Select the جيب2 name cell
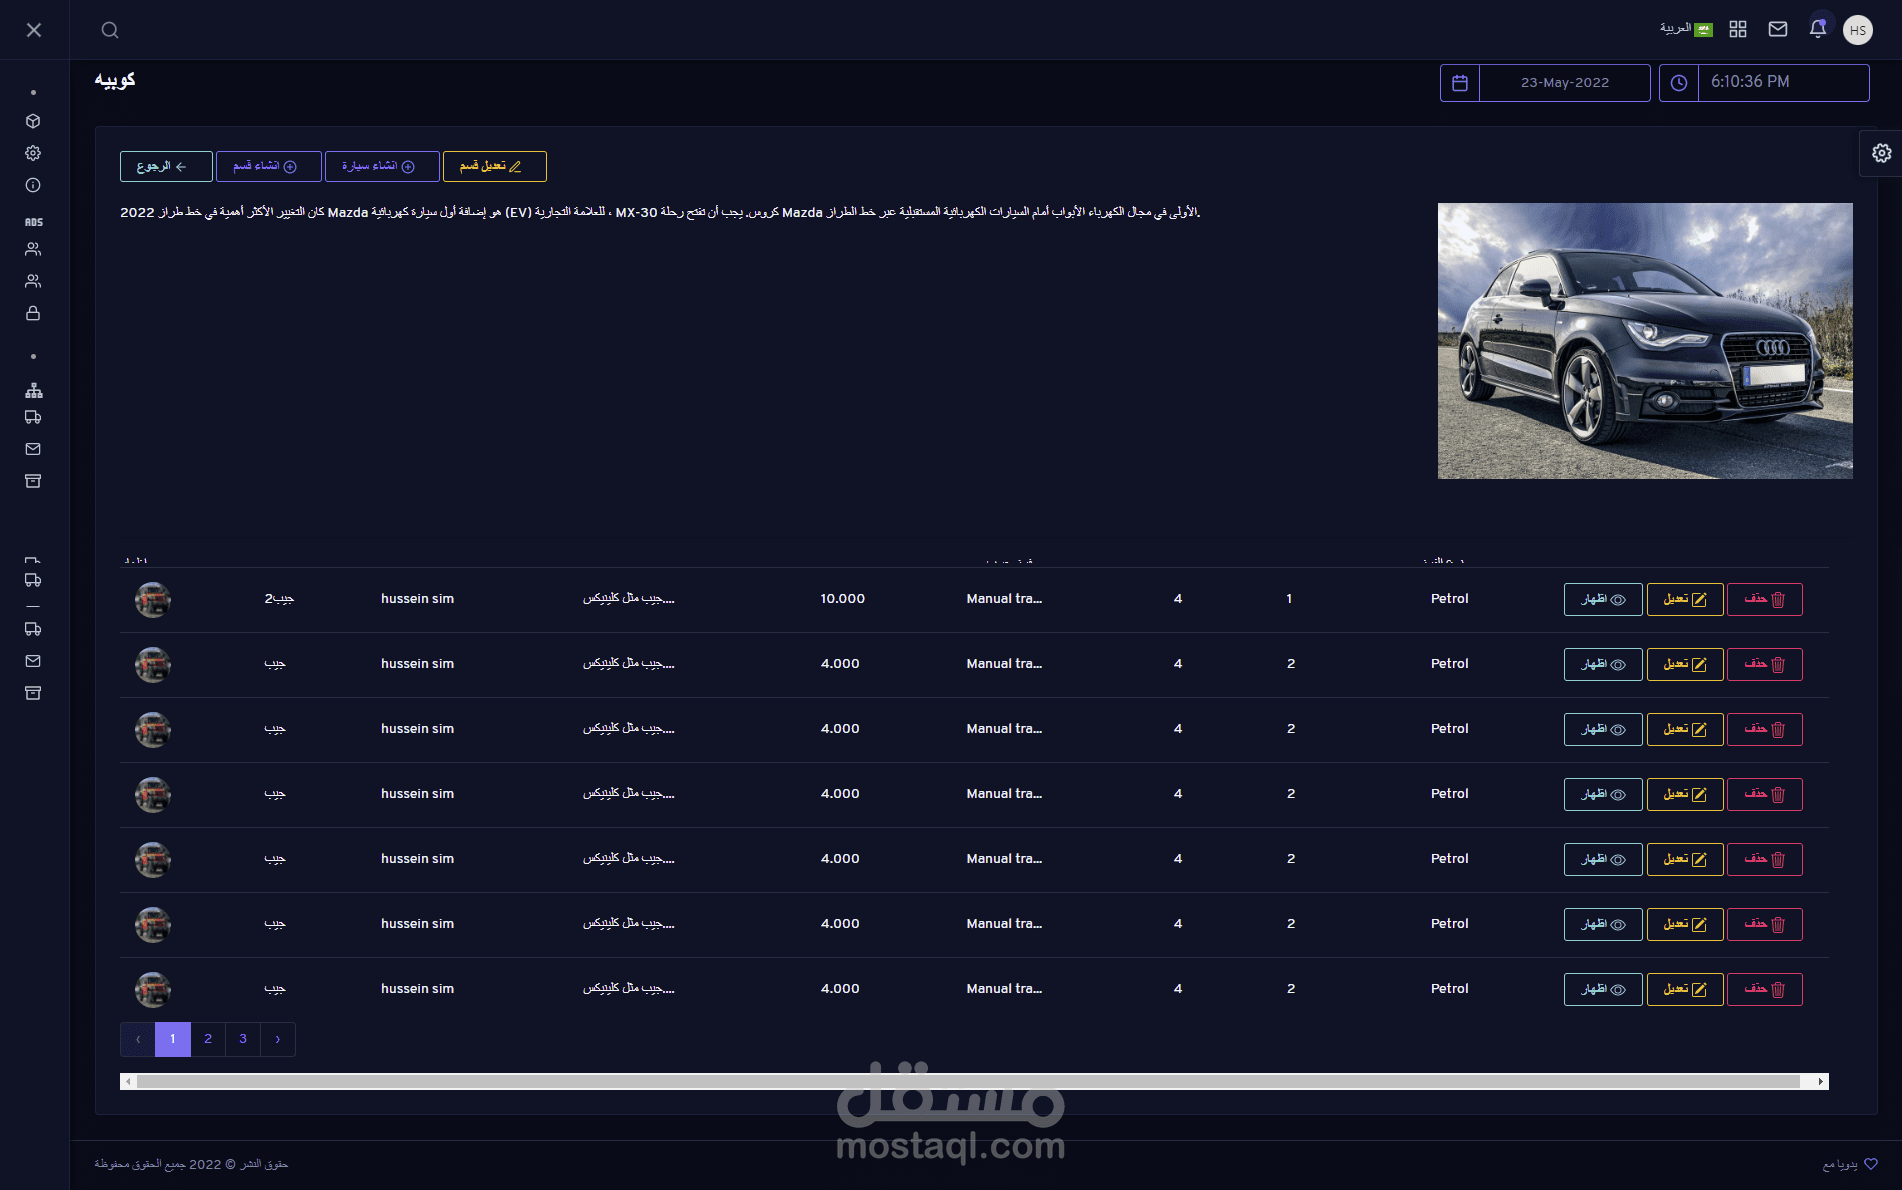The height and width of the screenshot is (1190, 1902). click(x=279, y=599)
